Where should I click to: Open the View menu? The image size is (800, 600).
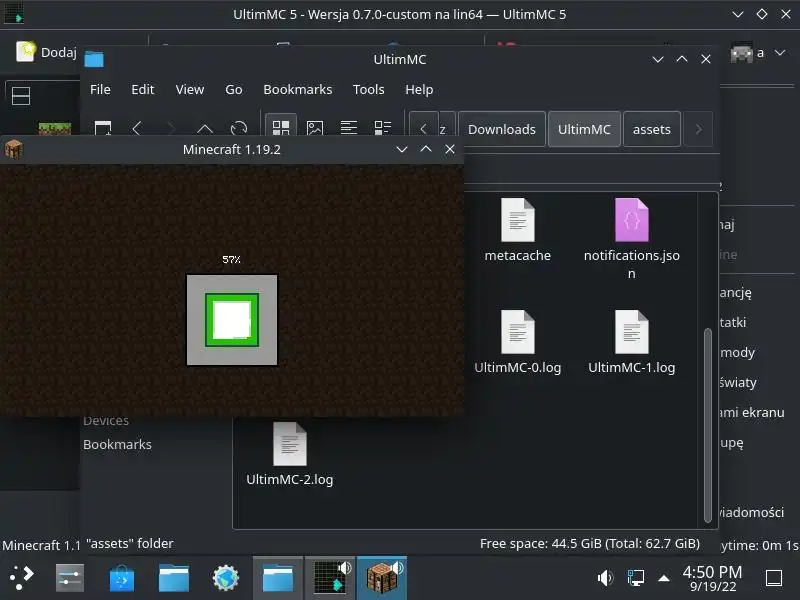(x=190, y=89)
